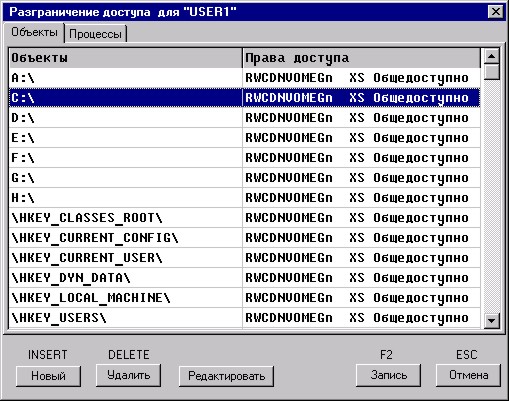Click access rights cell for H:\
This screenshot has width=509, height=401.
coord(362,198)
